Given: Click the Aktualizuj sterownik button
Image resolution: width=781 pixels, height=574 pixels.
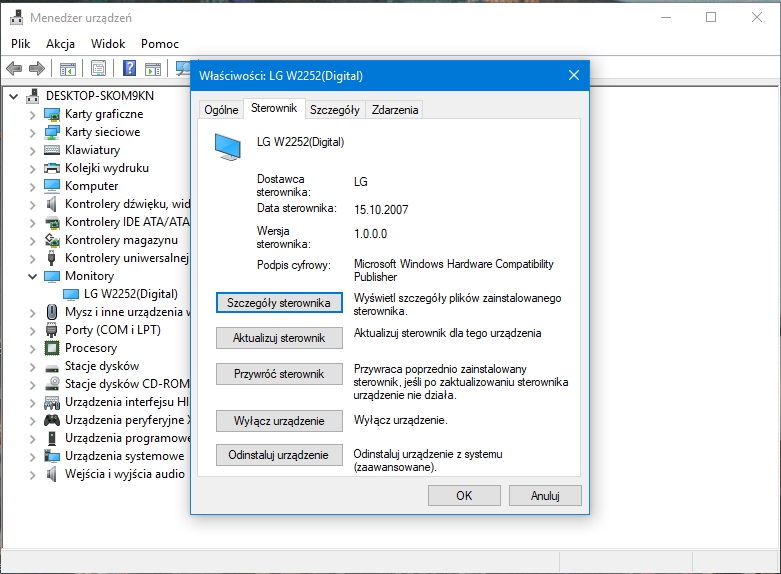Looking at the screenshot, I should pyautogui.click(x=279, y=338).
